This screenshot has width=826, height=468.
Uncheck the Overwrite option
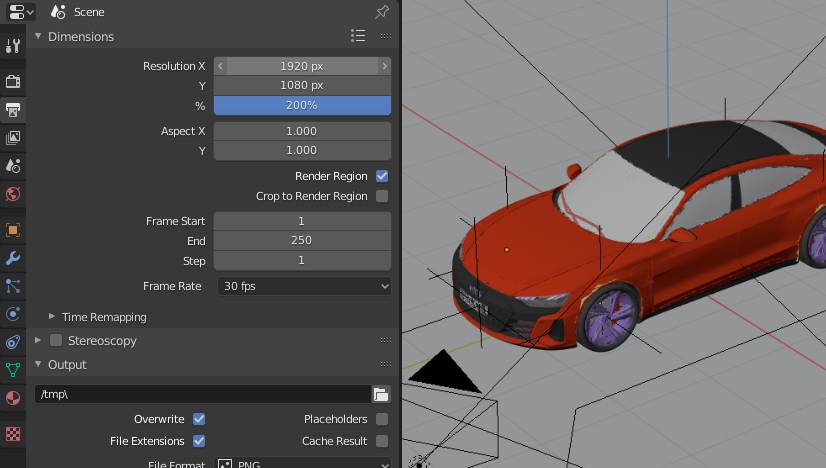click(199, 419)
